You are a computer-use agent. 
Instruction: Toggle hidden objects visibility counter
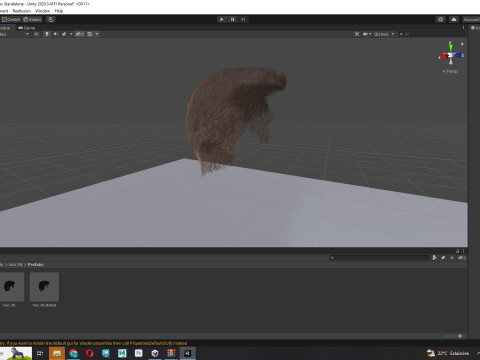pos(80,34)
